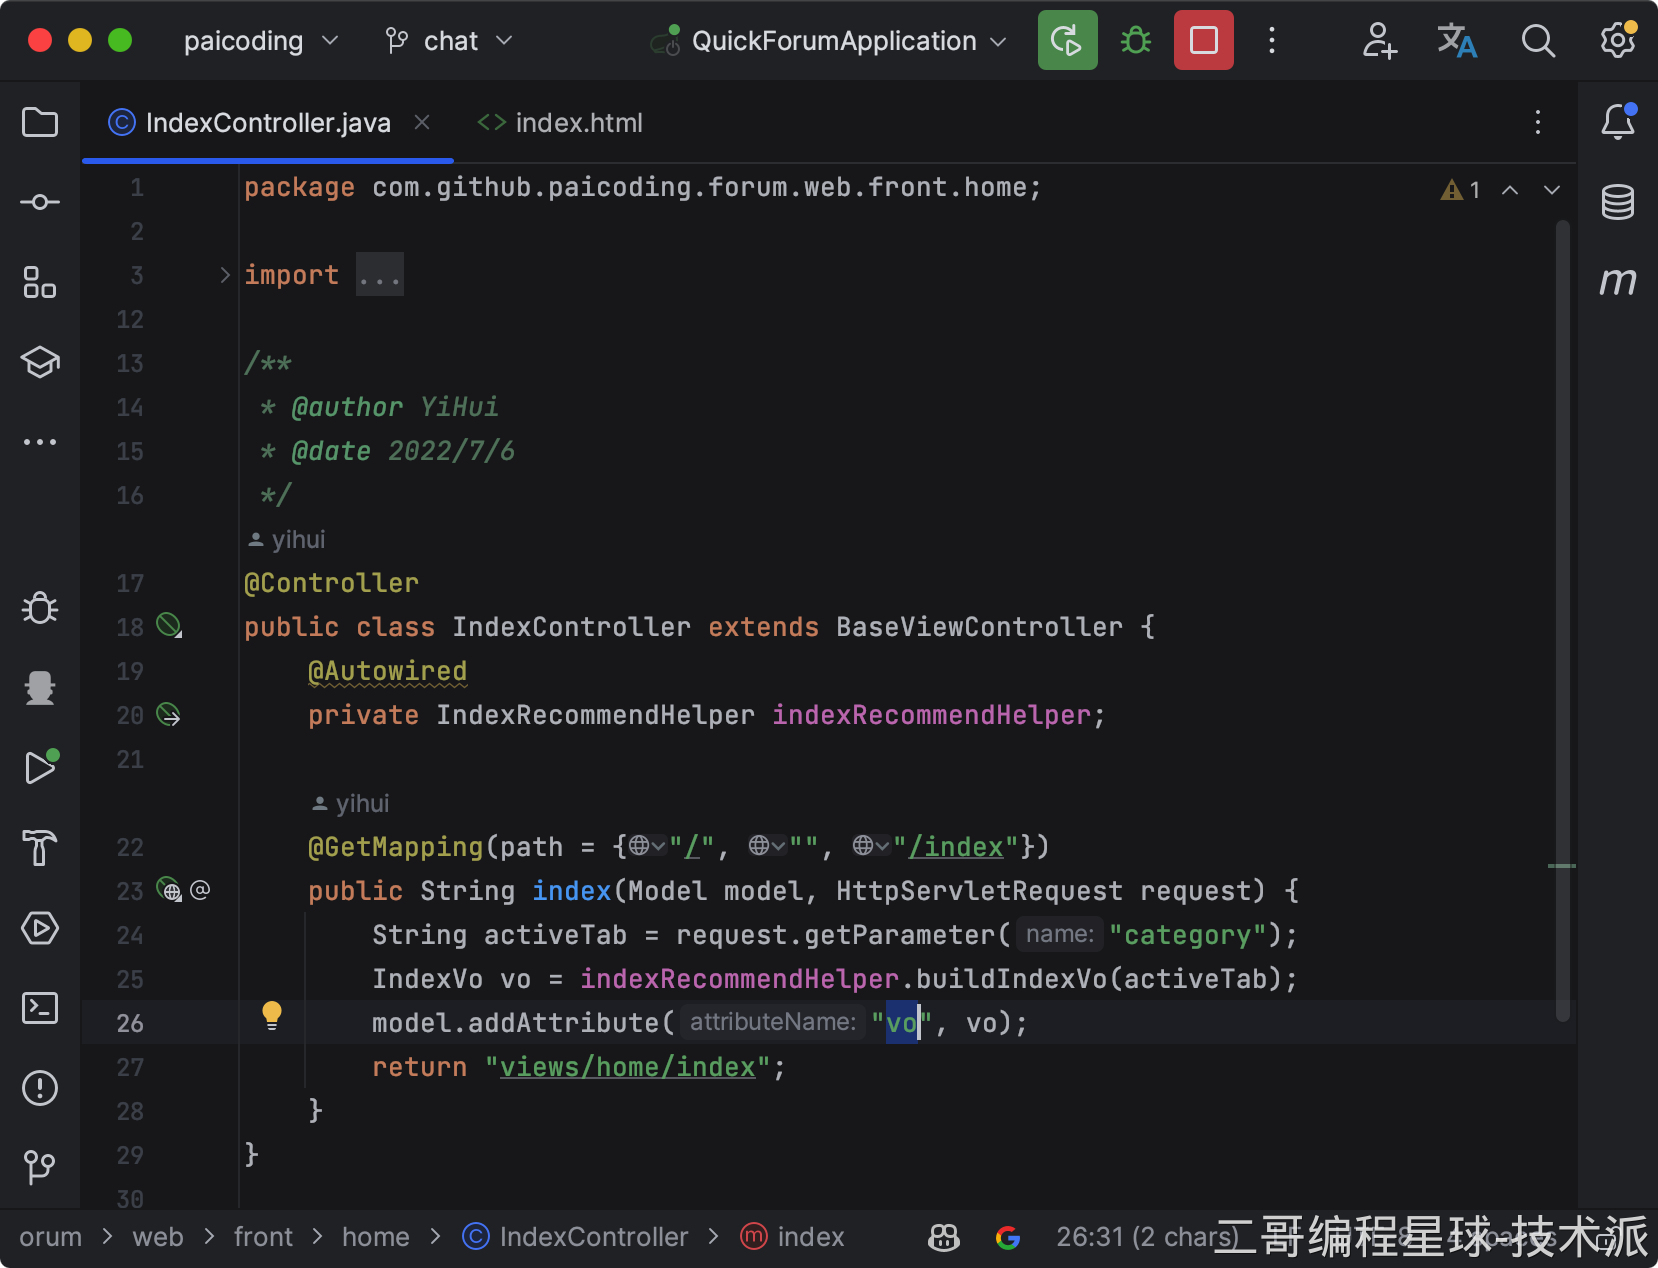Click the BaseViewController class name
This screenshot has width=1658, height=1268.
(x=980, y=627)
